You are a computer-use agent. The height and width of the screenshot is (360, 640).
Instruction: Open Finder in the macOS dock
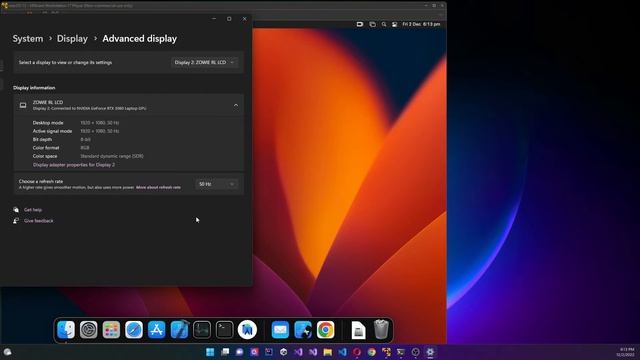[66, 330]
